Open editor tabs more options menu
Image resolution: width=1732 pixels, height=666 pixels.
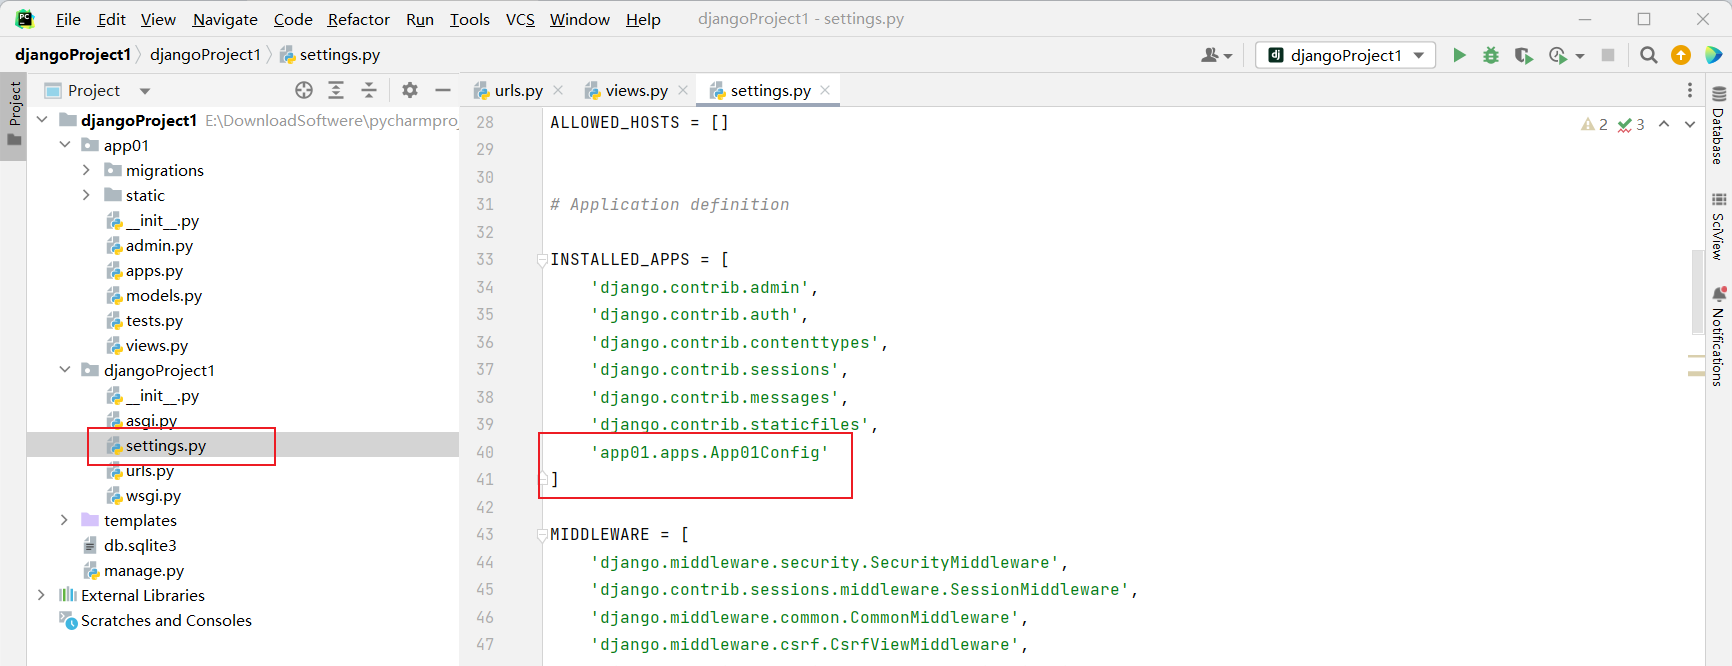click(x=1690, y=90)
